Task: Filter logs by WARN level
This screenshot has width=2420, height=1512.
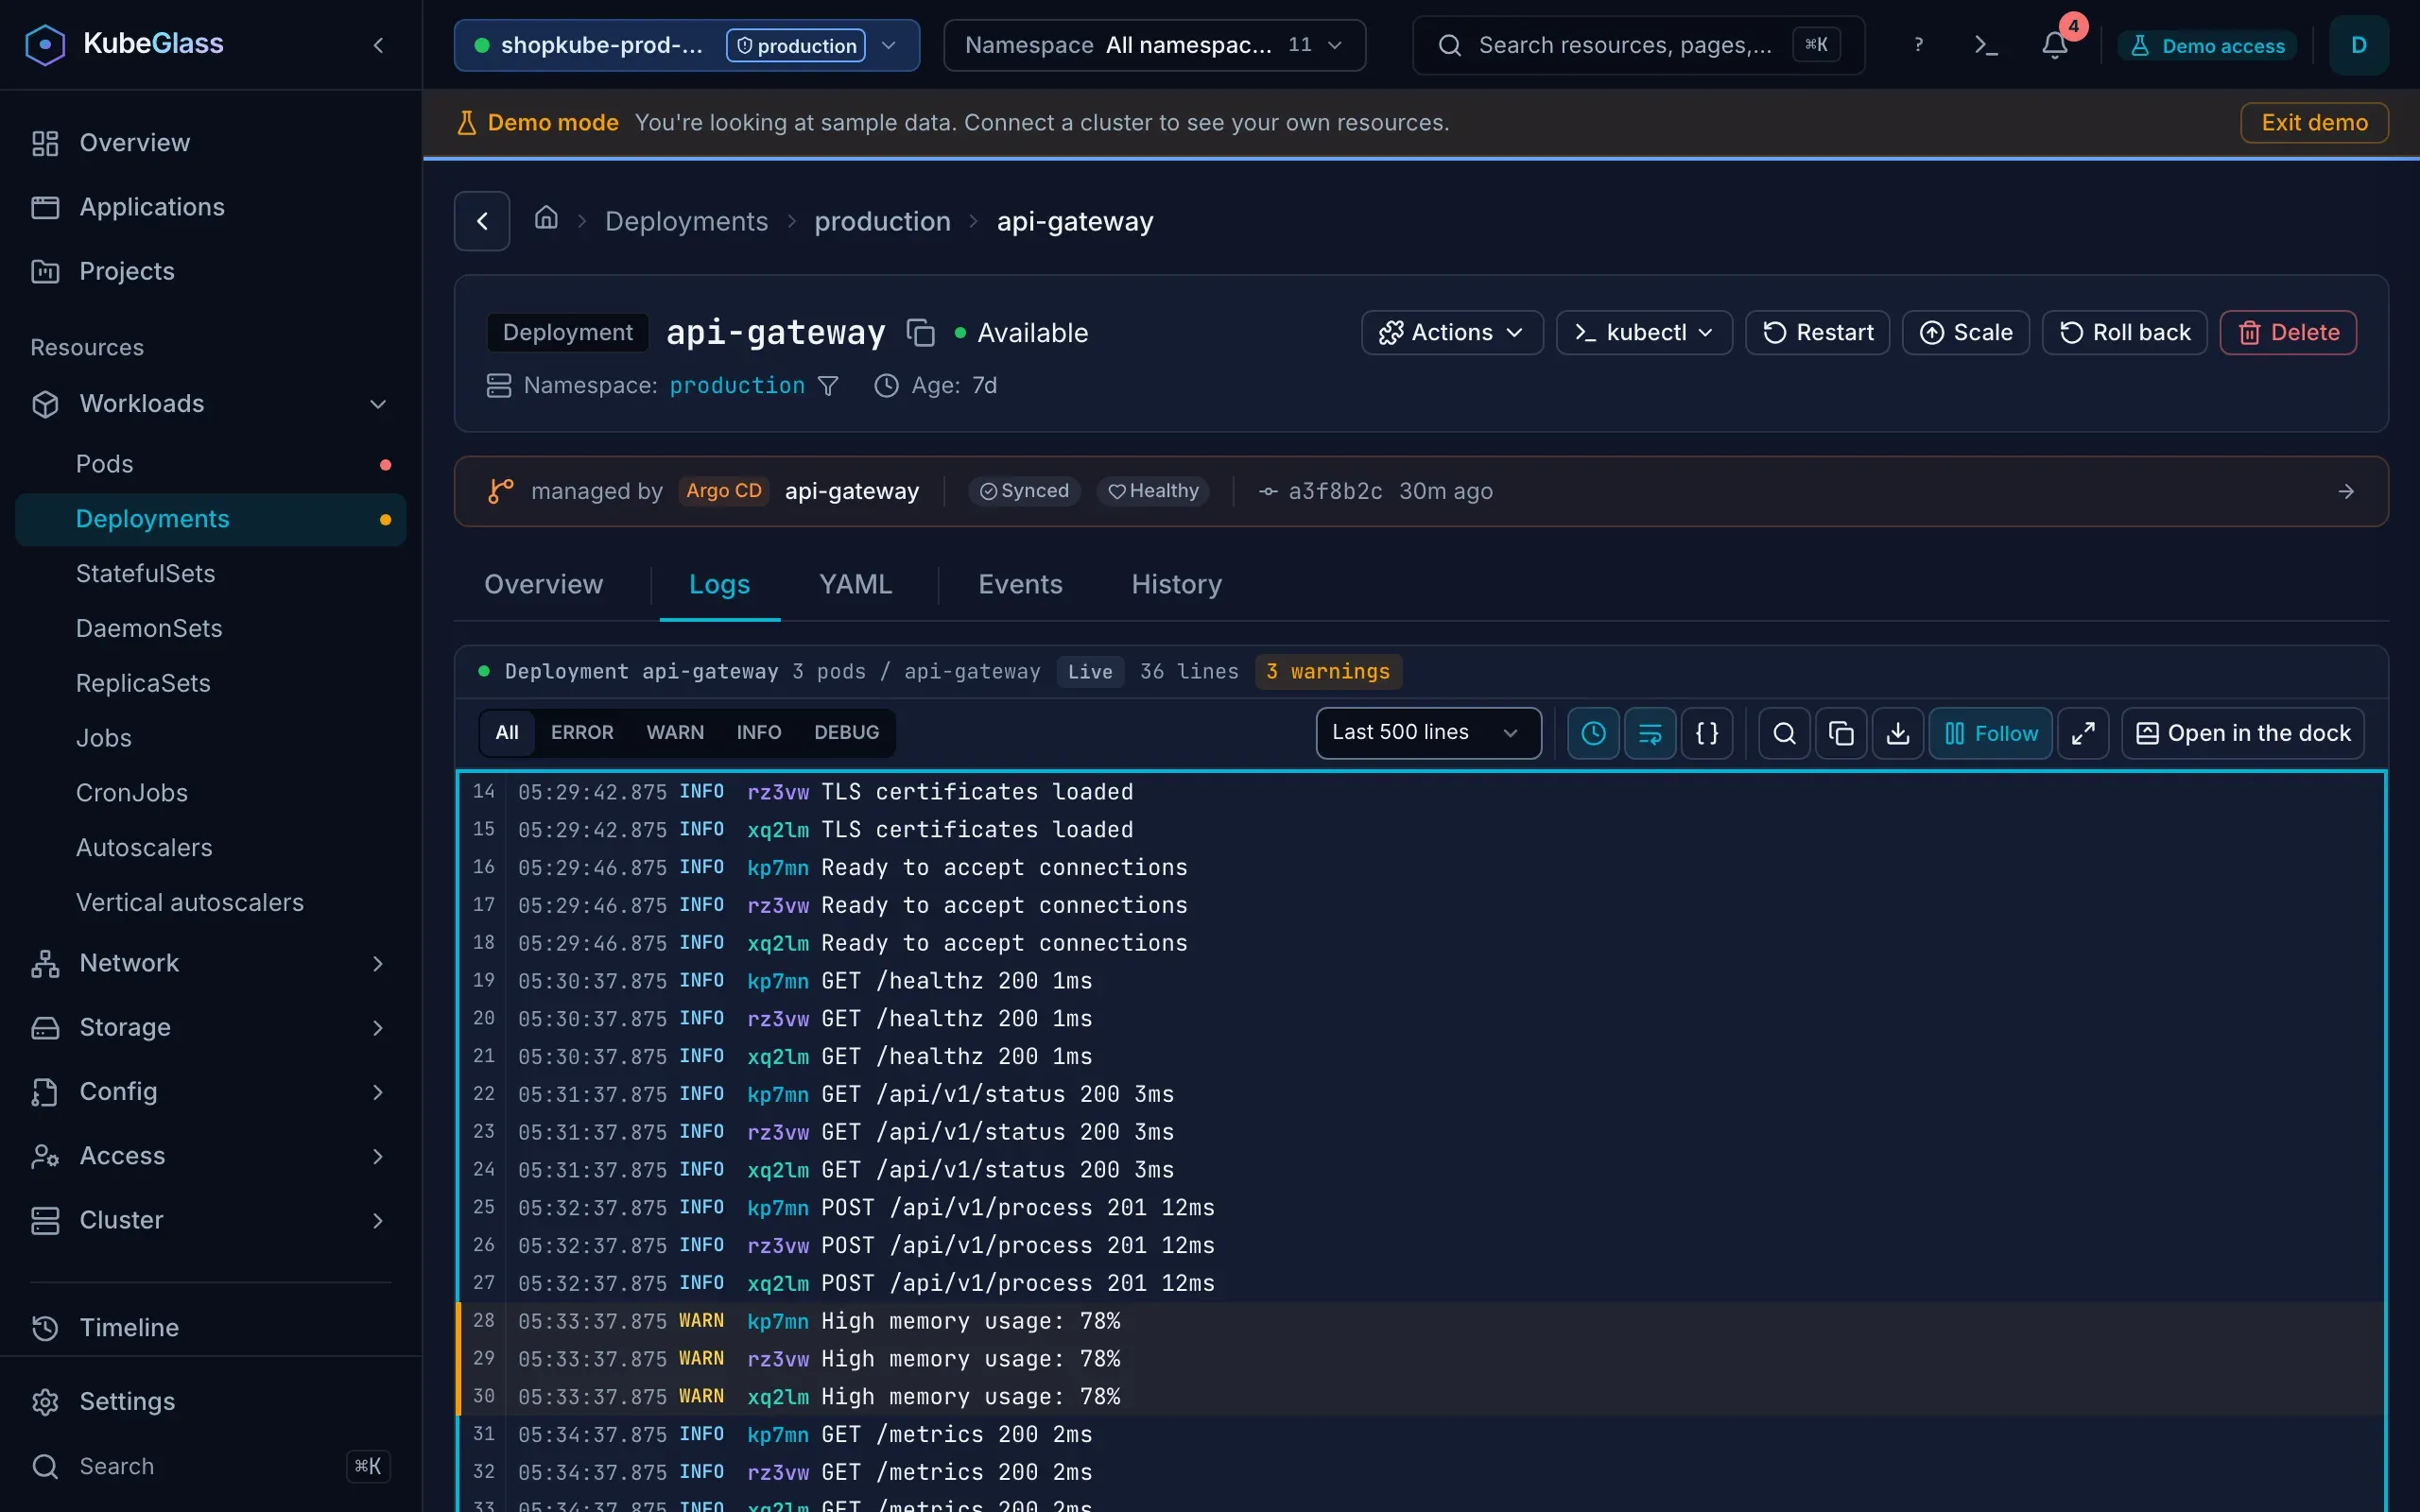Action: coord(675,732)
